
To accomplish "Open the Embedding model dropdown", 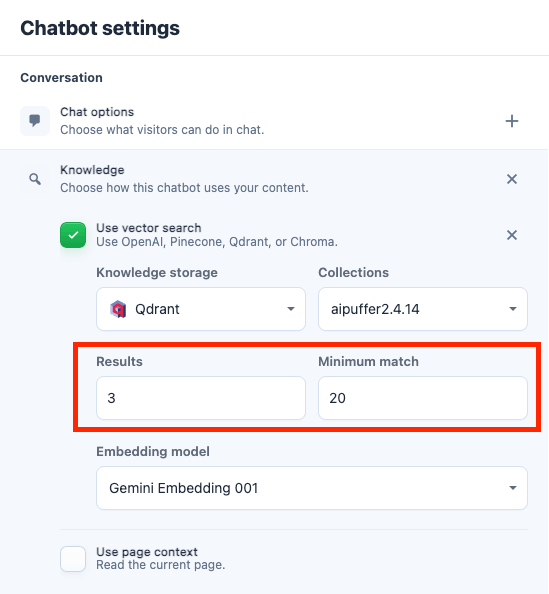I will point(312,488).
